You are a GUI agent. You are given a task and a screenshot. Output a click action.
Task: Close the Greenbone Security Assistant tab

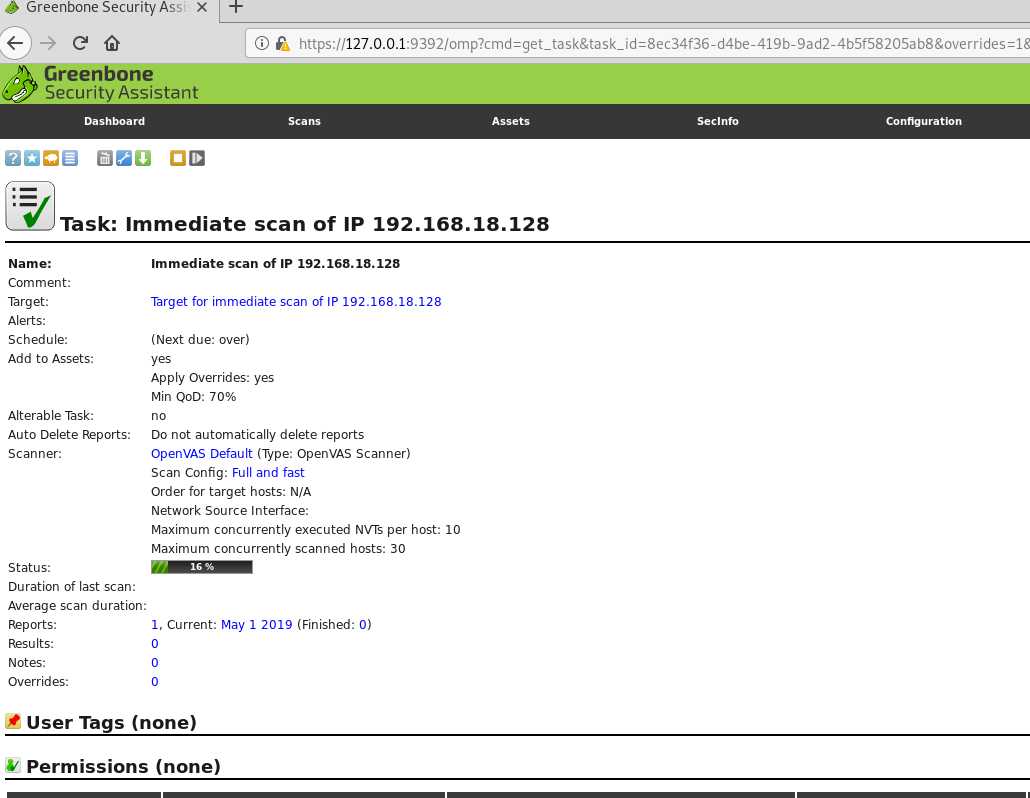202,8
